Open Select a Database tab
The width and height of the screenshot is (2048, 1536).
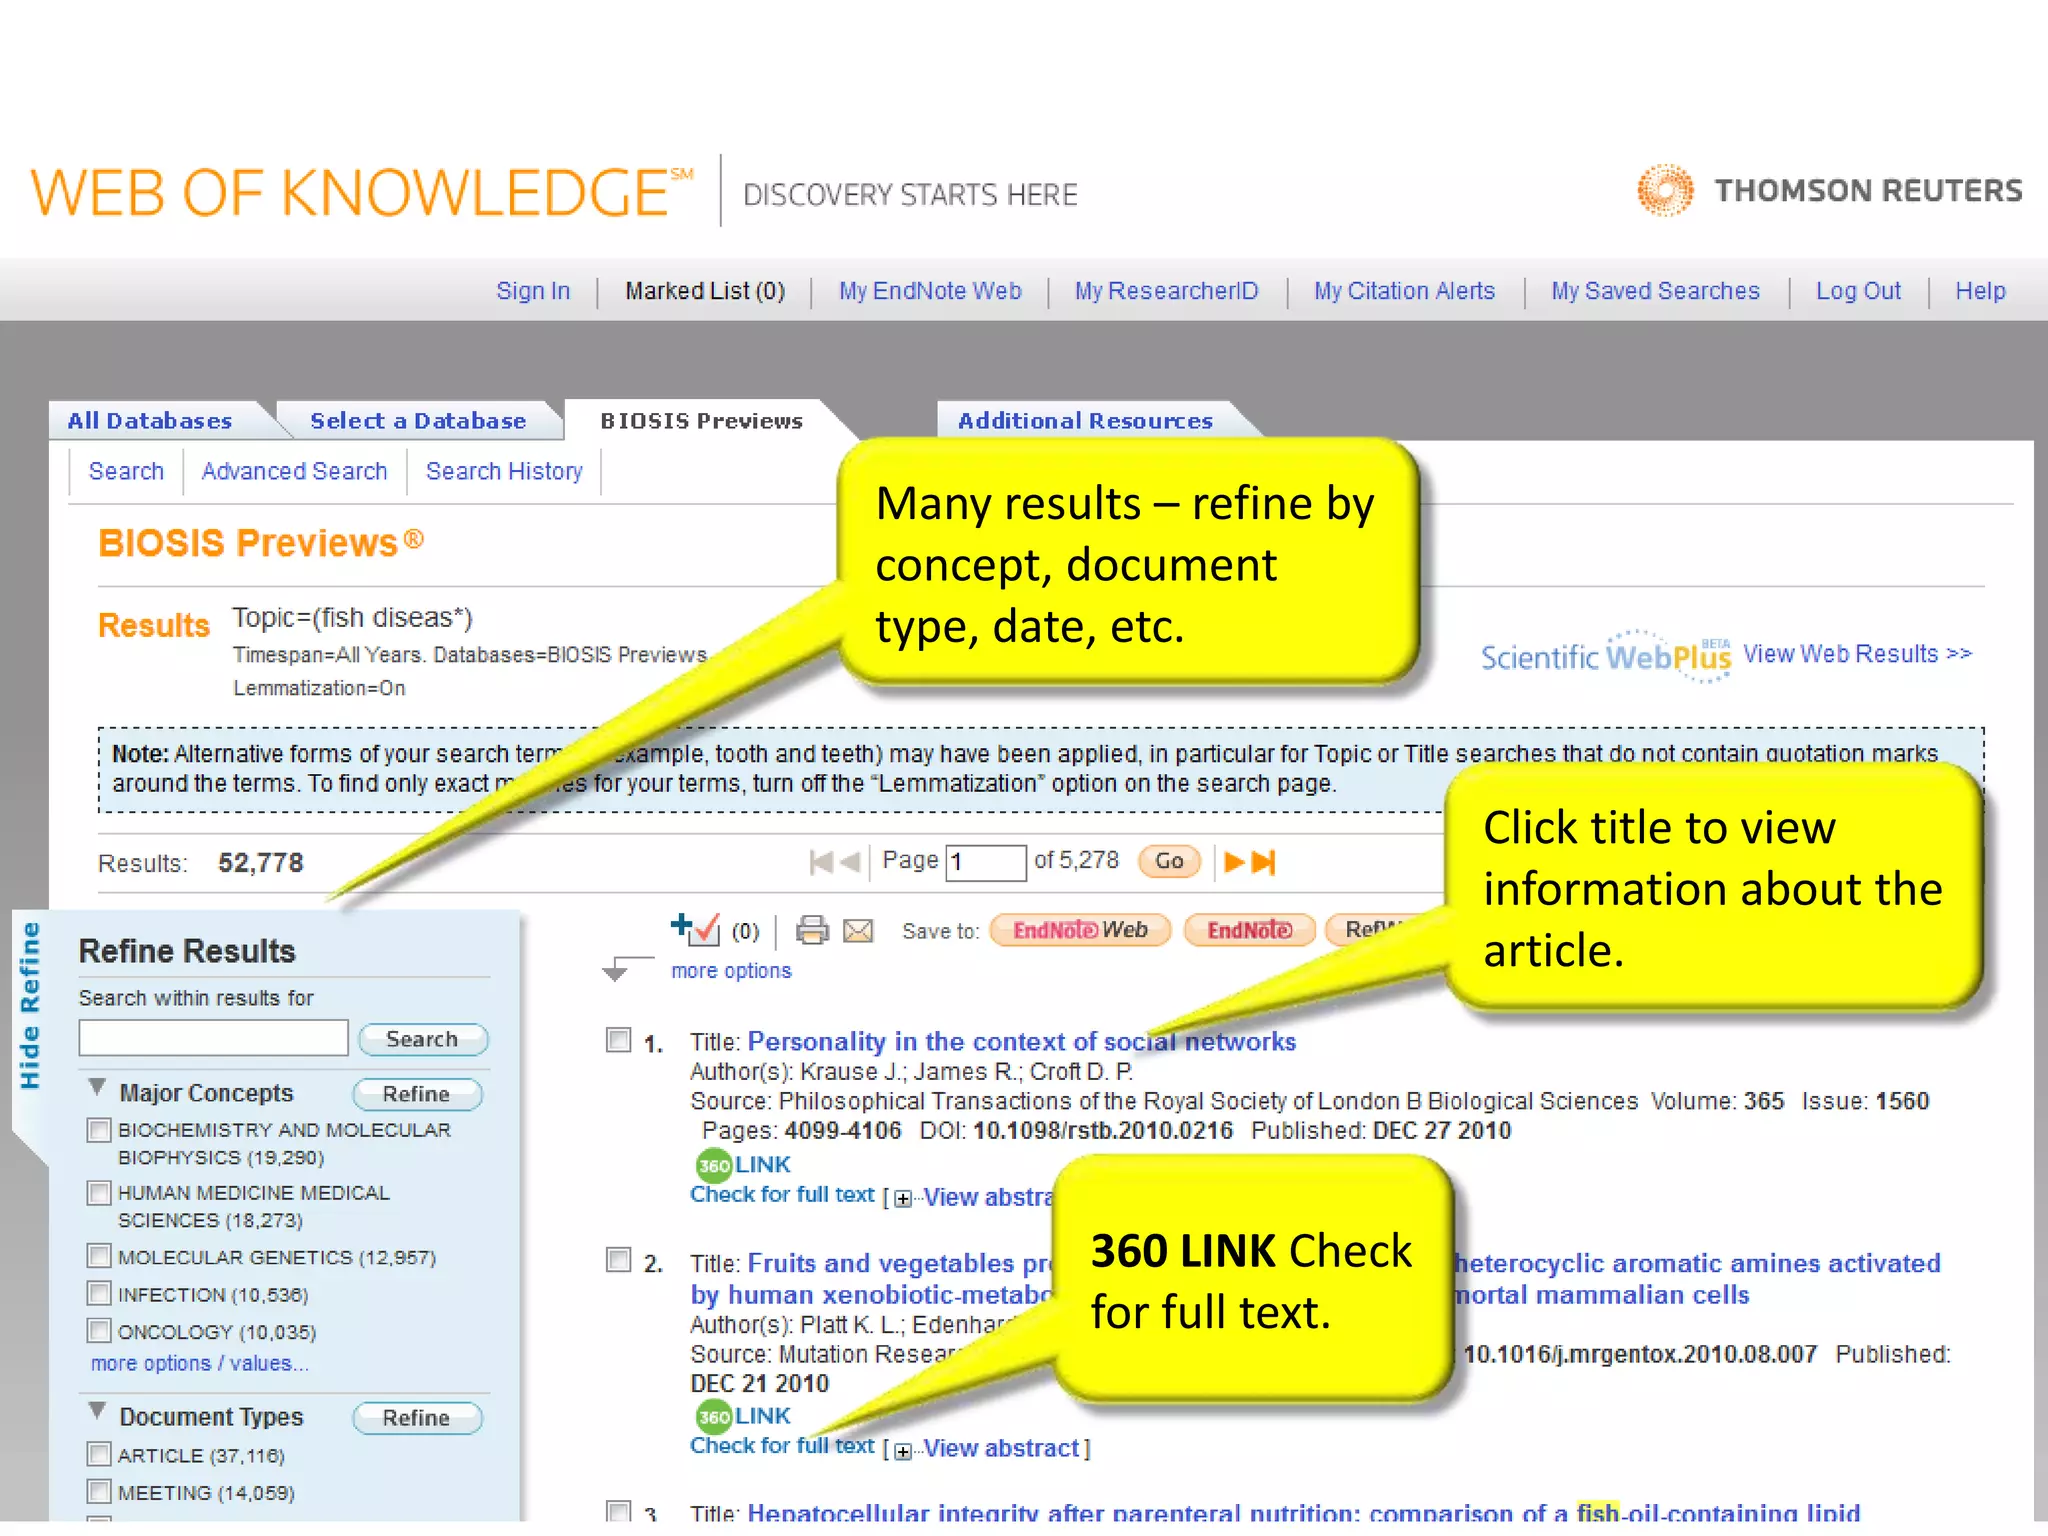click(x=418, y=421)
